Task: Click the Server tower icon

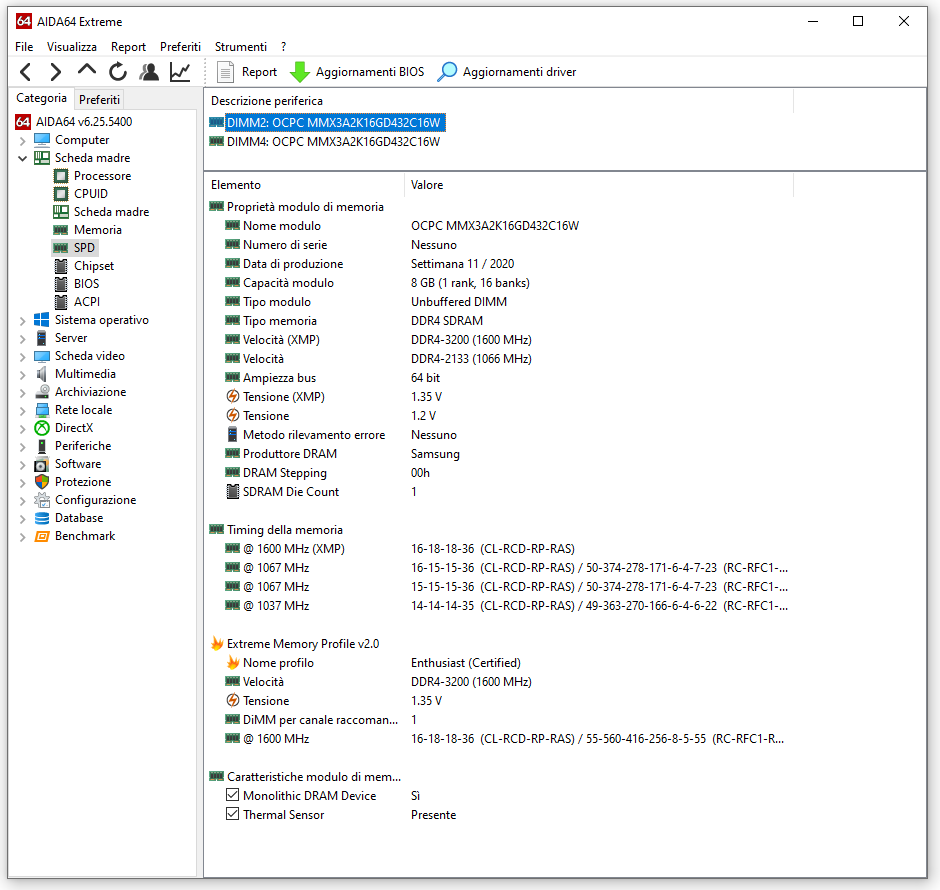Action: coord(42,338)
